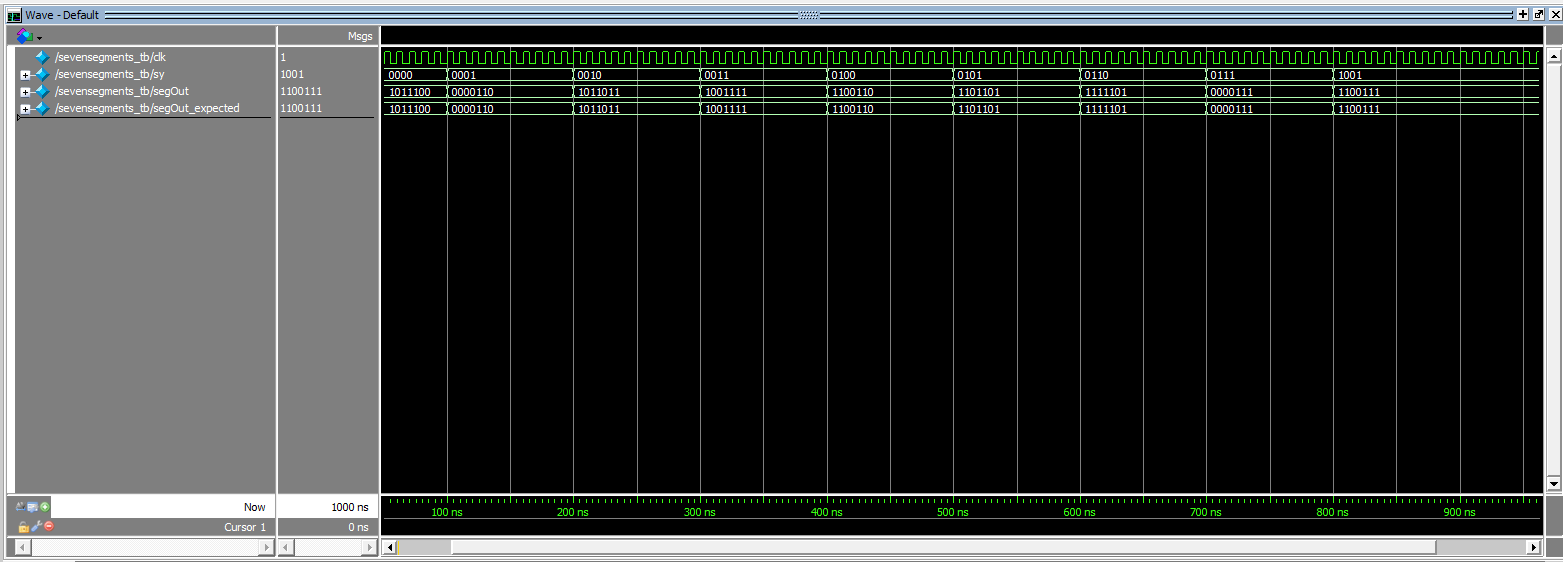Click the clk value 1 in Msgs
The image size is (1563, 562).
pos(283,57)
